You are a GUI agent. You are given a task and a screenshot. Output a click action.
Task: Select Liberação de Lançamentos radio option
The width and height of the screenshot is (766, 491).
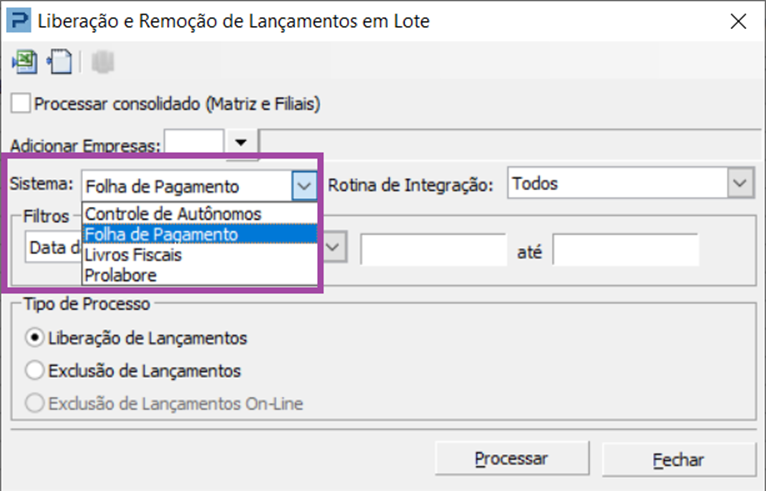coord(35,338)
